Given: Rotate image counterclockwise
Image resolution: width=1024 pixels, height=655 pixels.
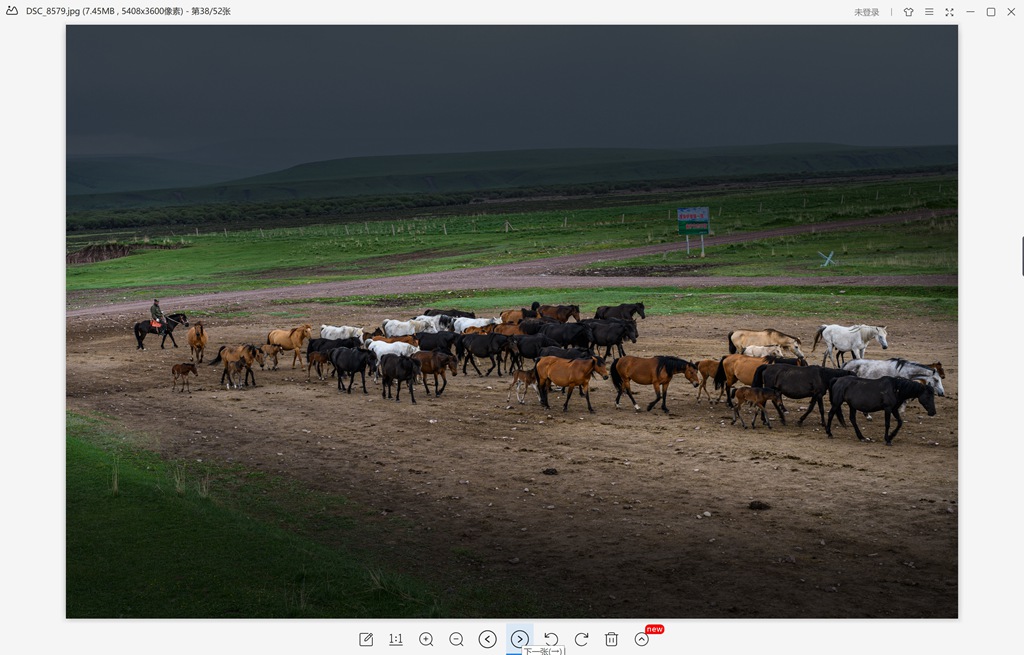Looking at the screenshot, I should tap(551, 639).
